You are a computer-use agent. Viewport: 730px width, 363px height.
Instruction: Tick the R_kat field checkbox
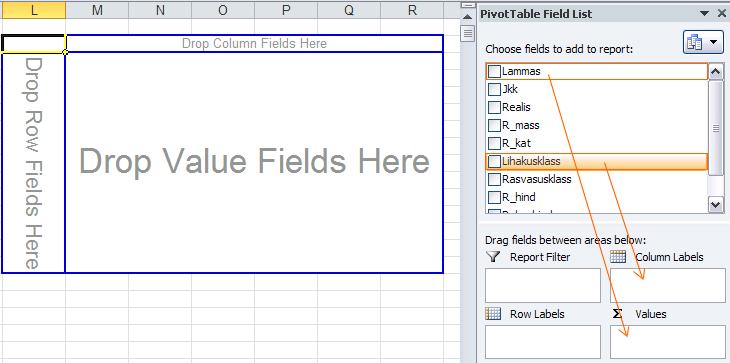point(494,143)
